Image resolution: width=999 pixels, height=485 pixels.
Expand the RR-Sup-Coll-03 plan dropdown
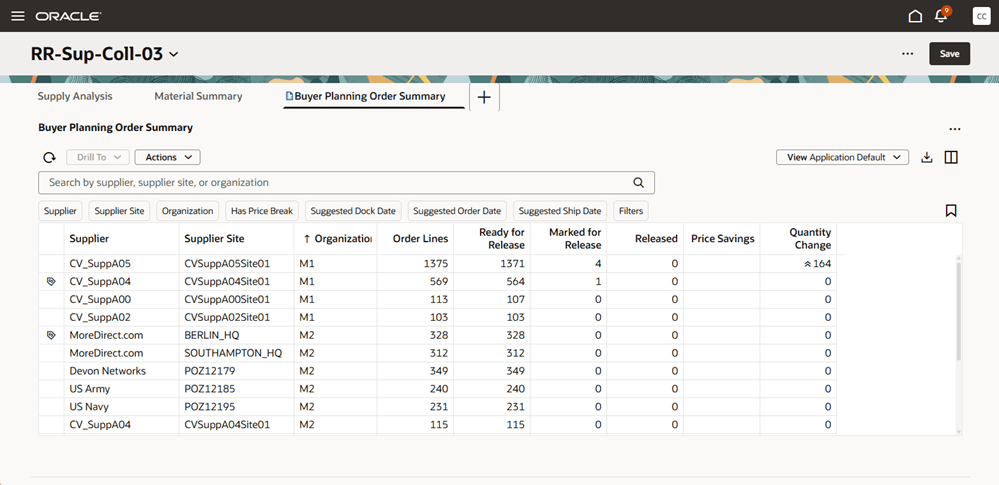(x=173, y=55)
